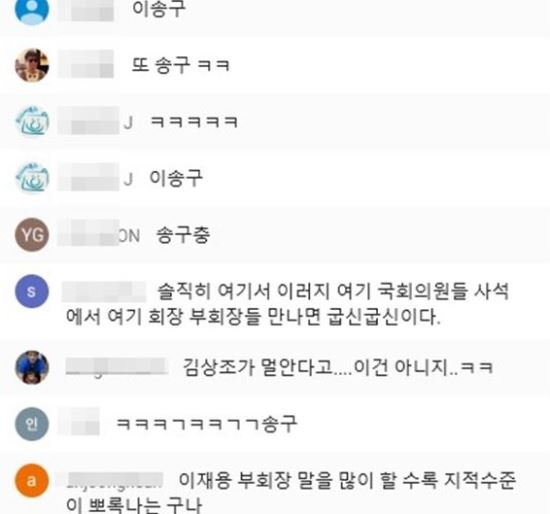Select comment about 국회의원들 사석
The width and height of the screenshot is (550, 514).
287,304
